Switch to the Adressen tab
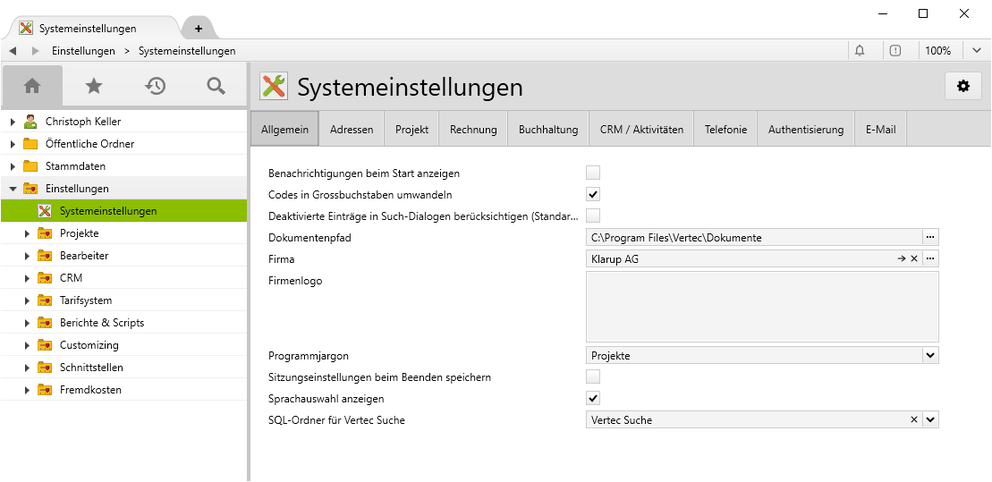 click(x=352, y=129)
